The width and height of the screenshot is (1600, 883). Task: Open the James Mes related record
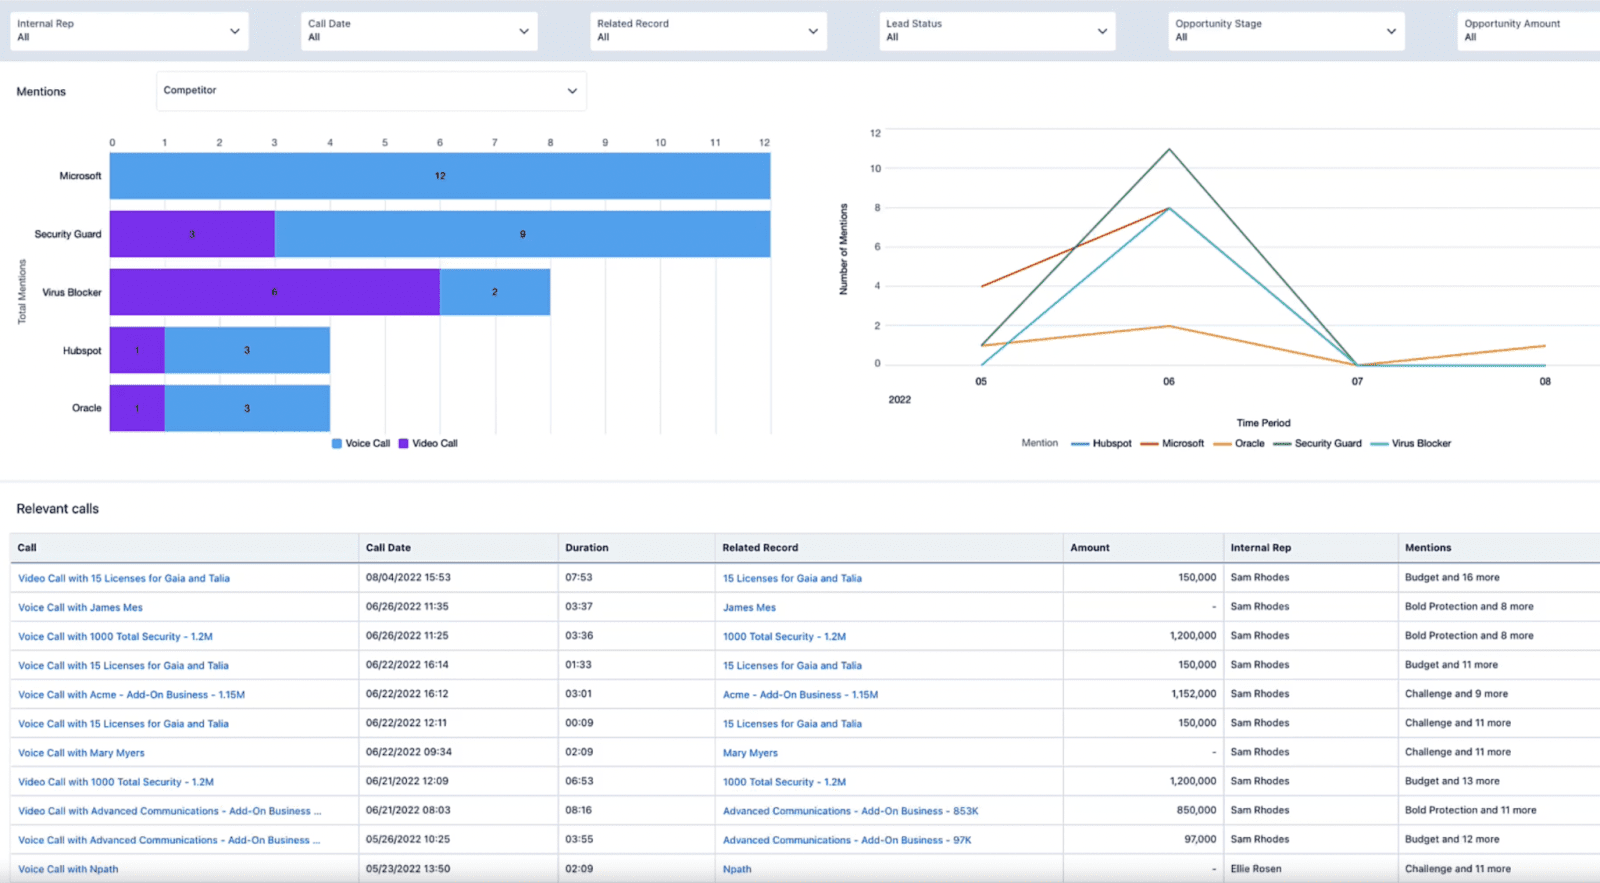(x=749, y=607)
